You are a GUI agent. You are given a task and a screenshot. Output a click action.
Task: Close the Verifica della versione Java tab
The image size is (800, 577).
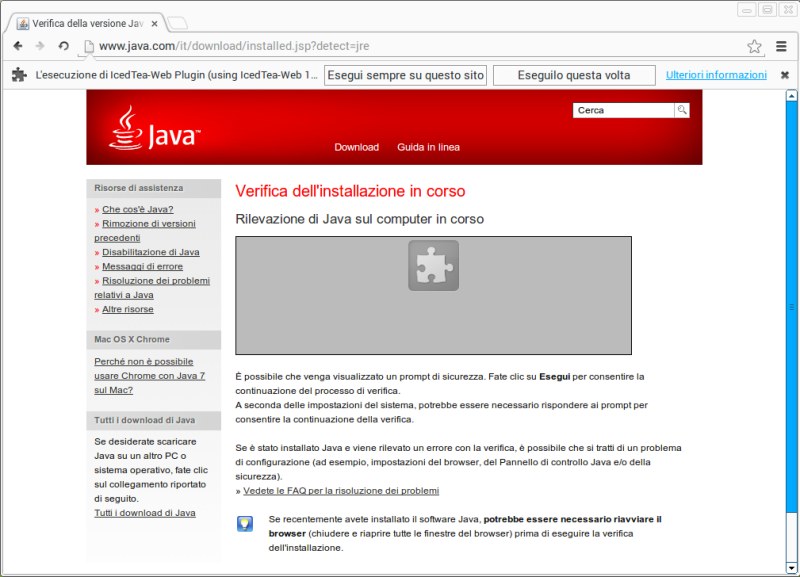pyautogui.click(x=155, y=23)
